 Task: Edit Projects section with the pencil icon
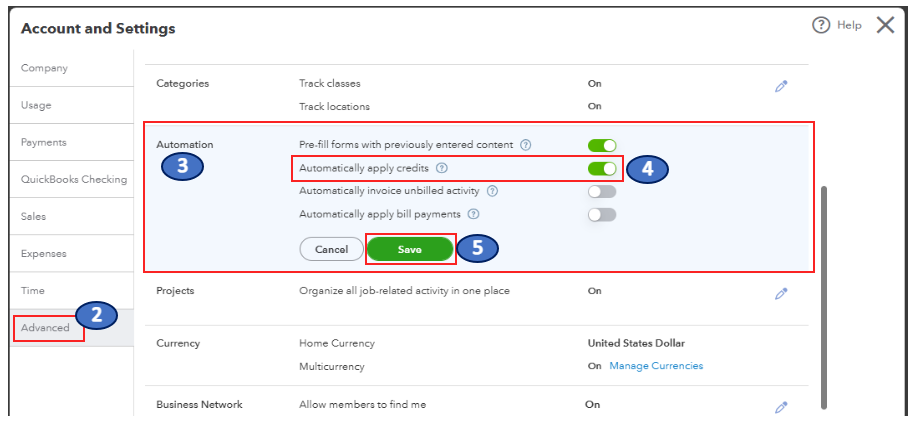point(781,294)
